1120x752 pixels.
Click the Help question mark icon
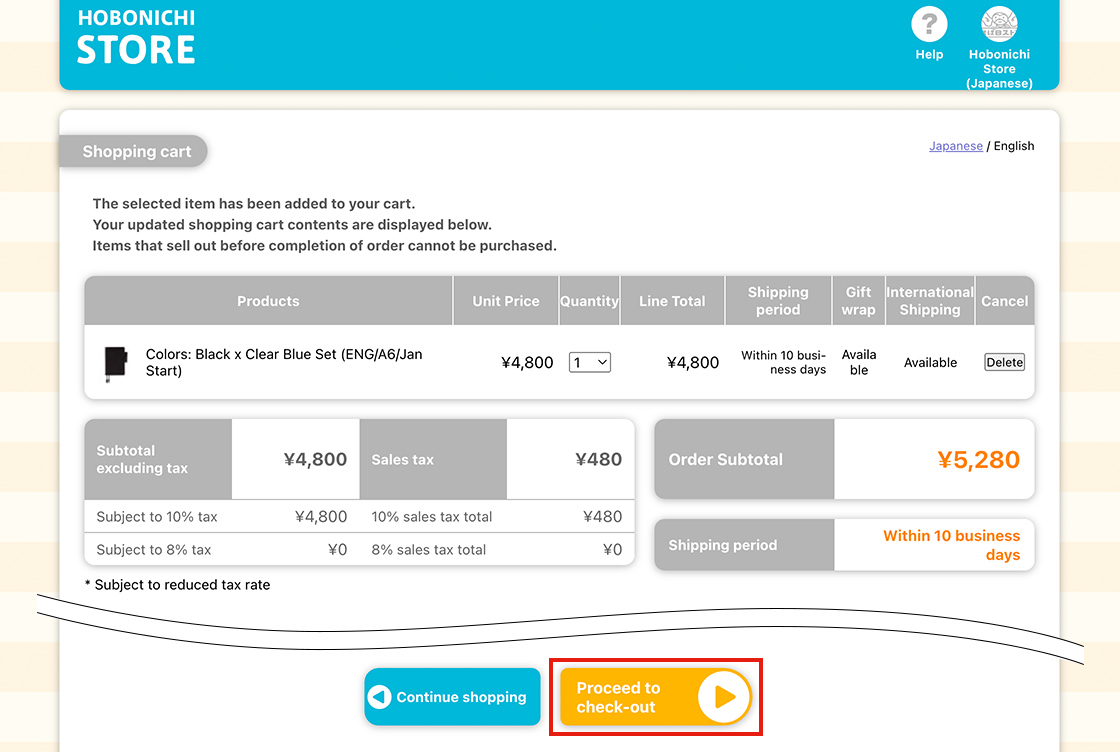pos(929,25)
